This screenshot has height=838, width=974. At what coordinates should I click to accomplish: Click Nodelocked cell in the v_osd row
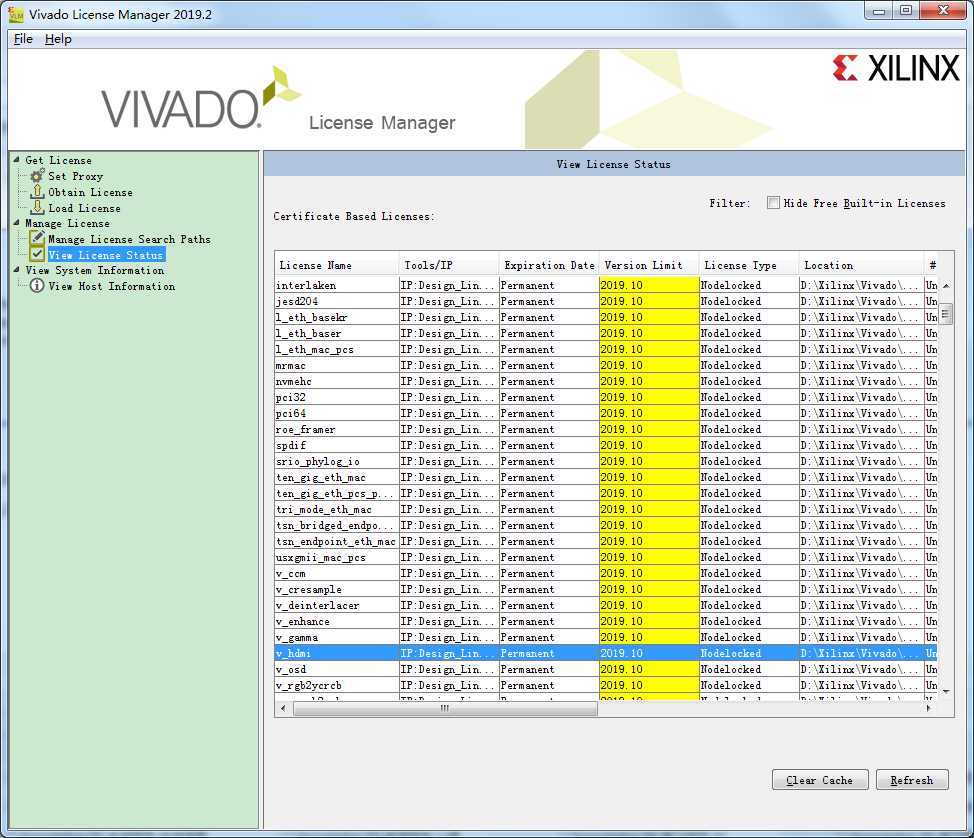(x=749, y=669)
